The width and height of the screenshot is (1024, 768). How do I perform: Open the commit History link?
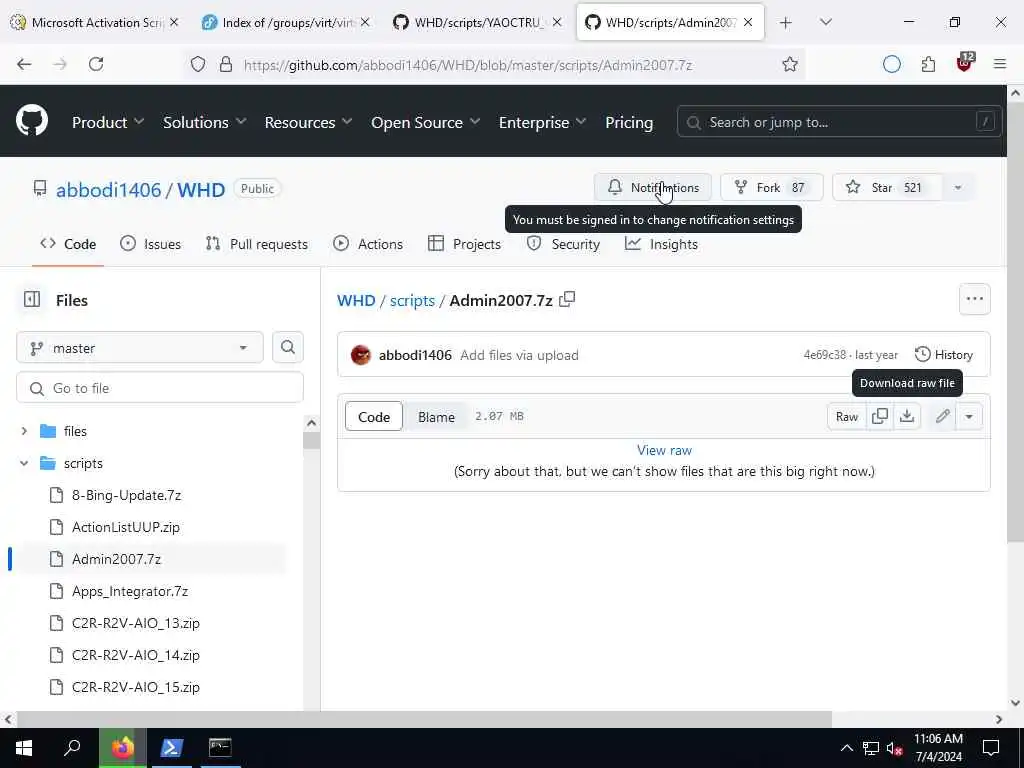(x=944, y=355)
